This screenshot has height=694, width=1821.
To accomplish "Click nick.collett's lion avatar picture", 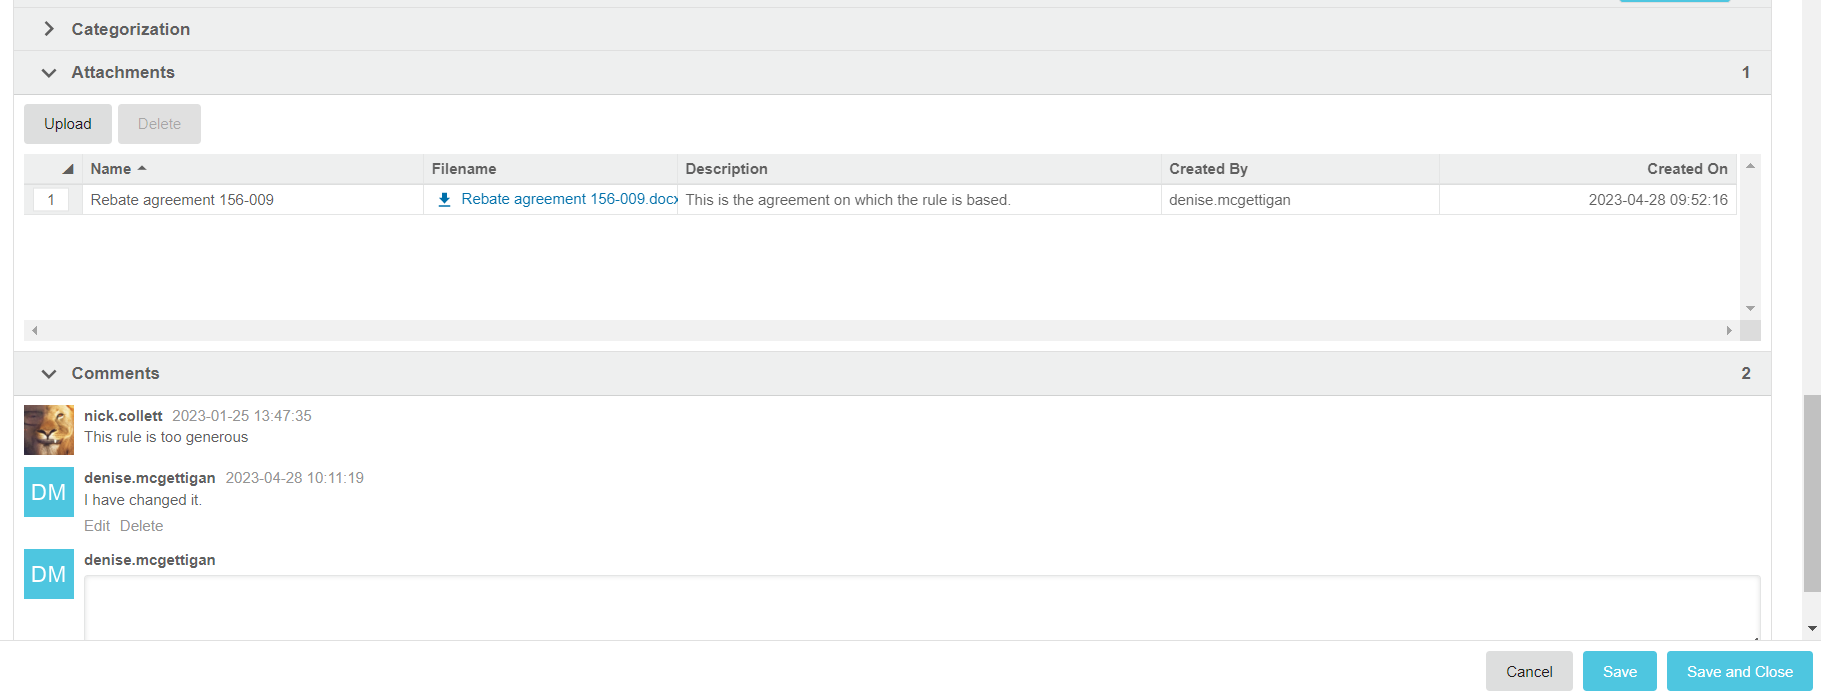I will click(49, 430).
